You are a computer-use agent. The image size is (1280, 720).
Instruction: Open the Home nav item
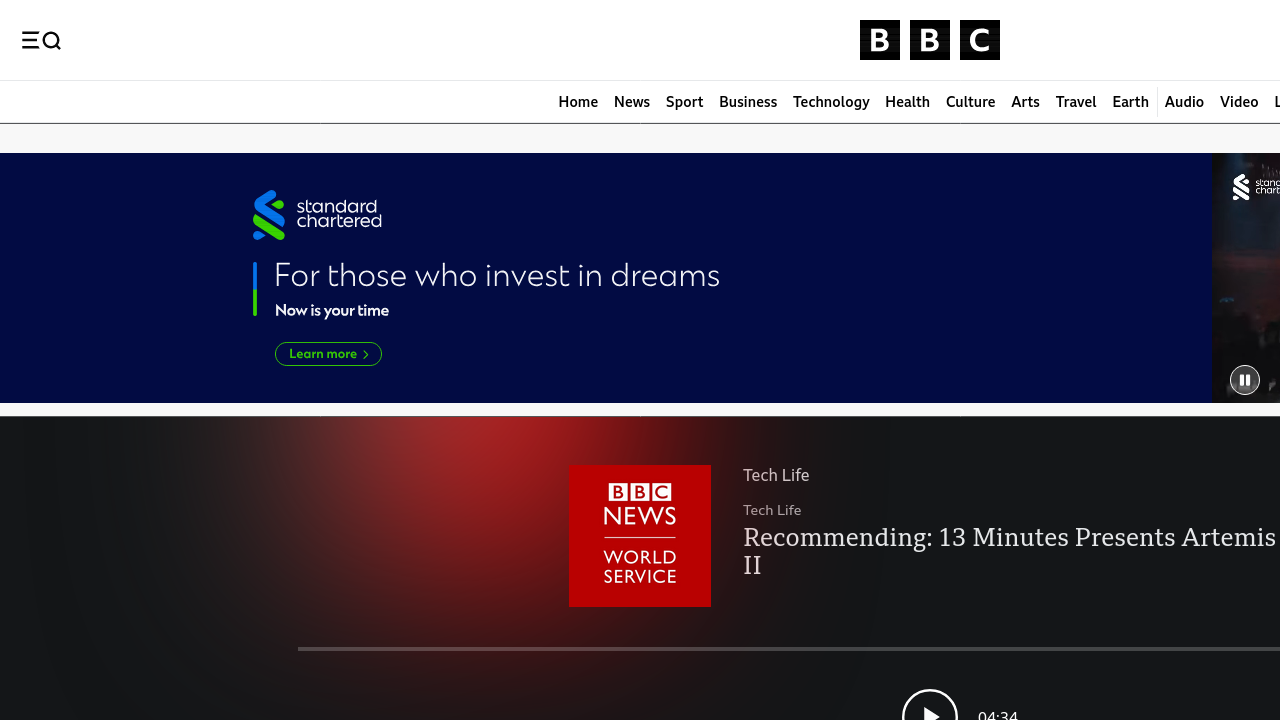[578, 102]
